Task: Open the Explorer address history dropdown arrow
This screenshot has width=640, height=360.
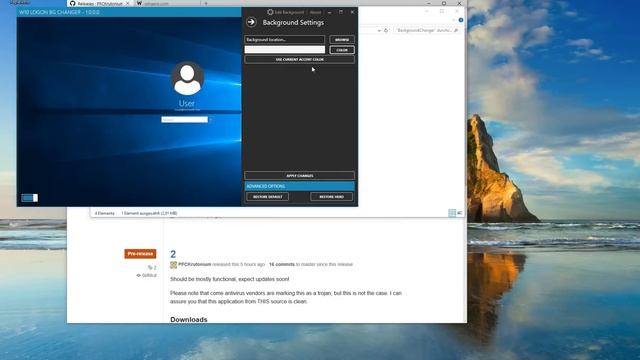Action: [x=379, y=30]
